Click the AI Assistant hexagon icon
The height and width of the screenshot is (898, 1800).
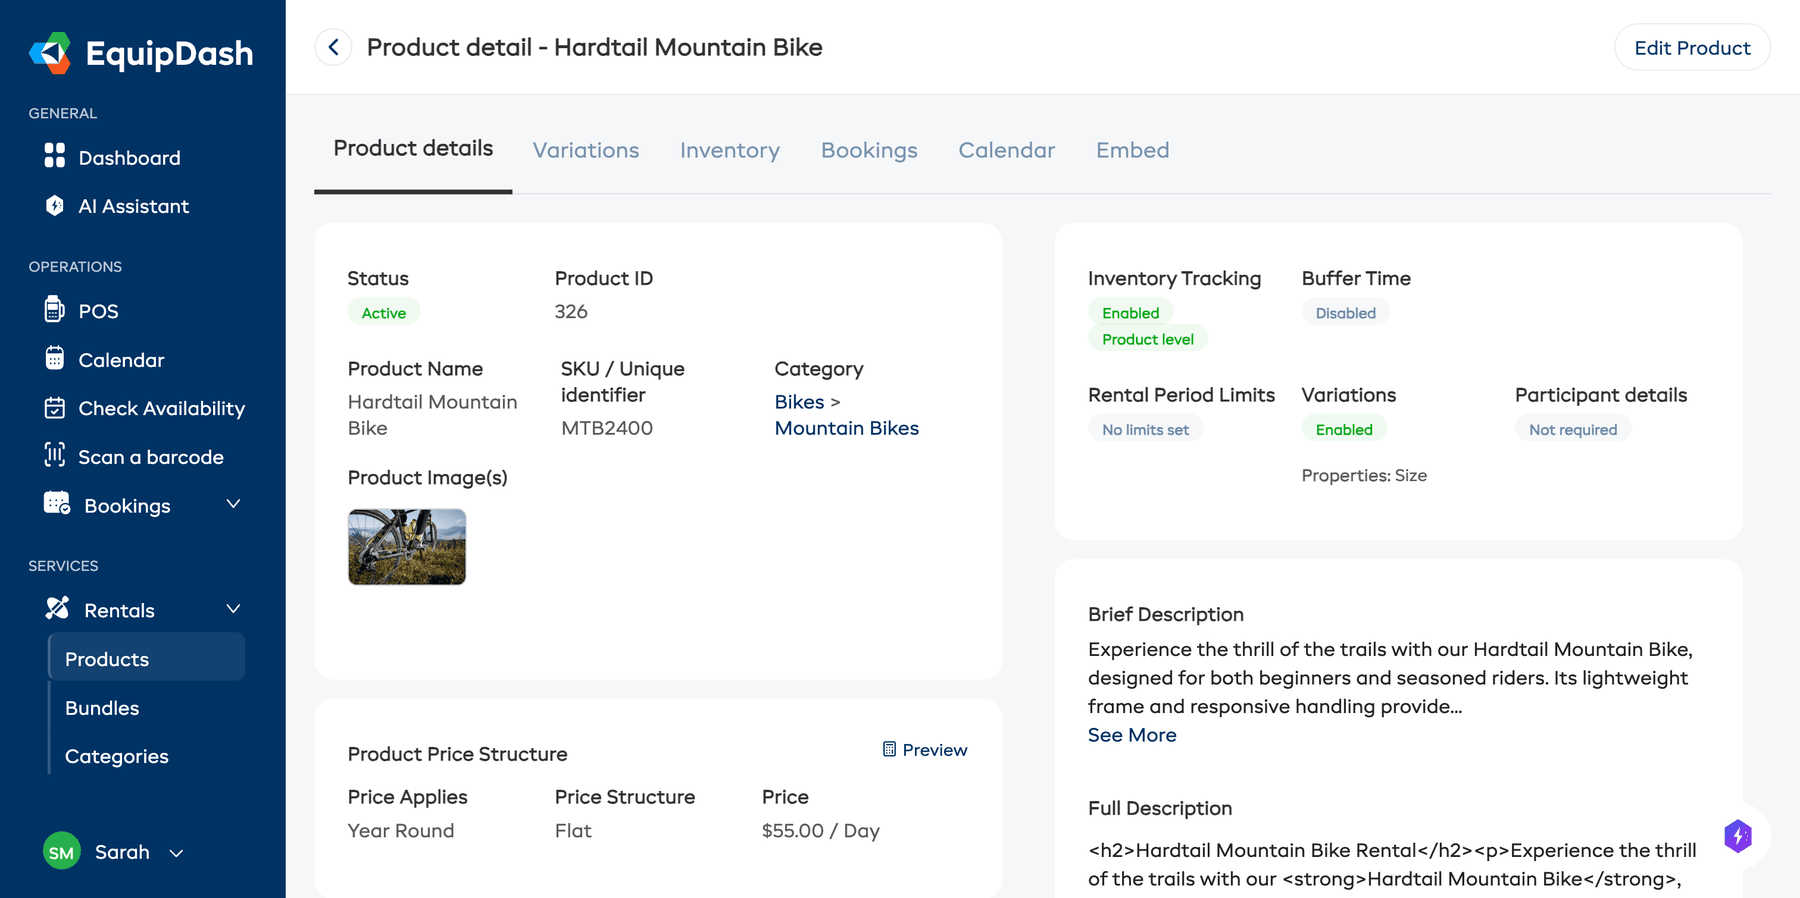[x=55, y=205]
